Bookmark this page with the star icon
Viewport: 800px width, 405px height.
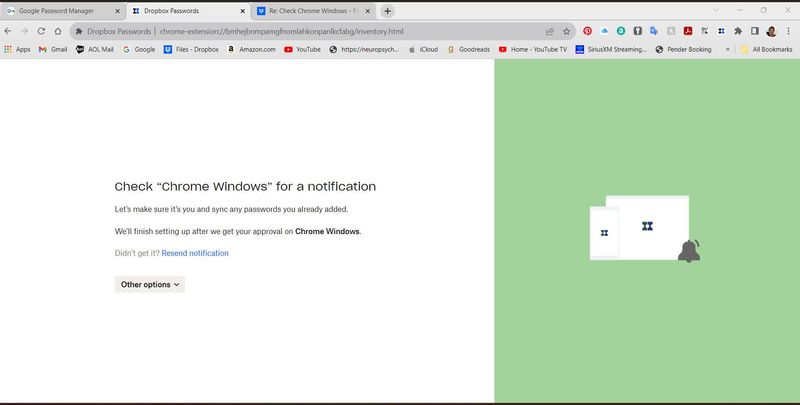566,31
